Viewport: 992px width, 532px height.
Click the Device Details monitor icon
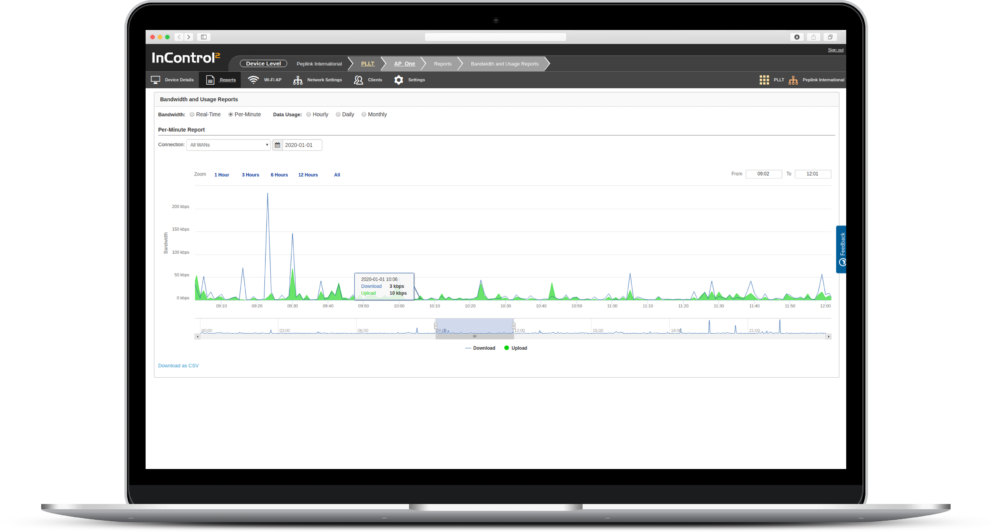tap(156, 80)
